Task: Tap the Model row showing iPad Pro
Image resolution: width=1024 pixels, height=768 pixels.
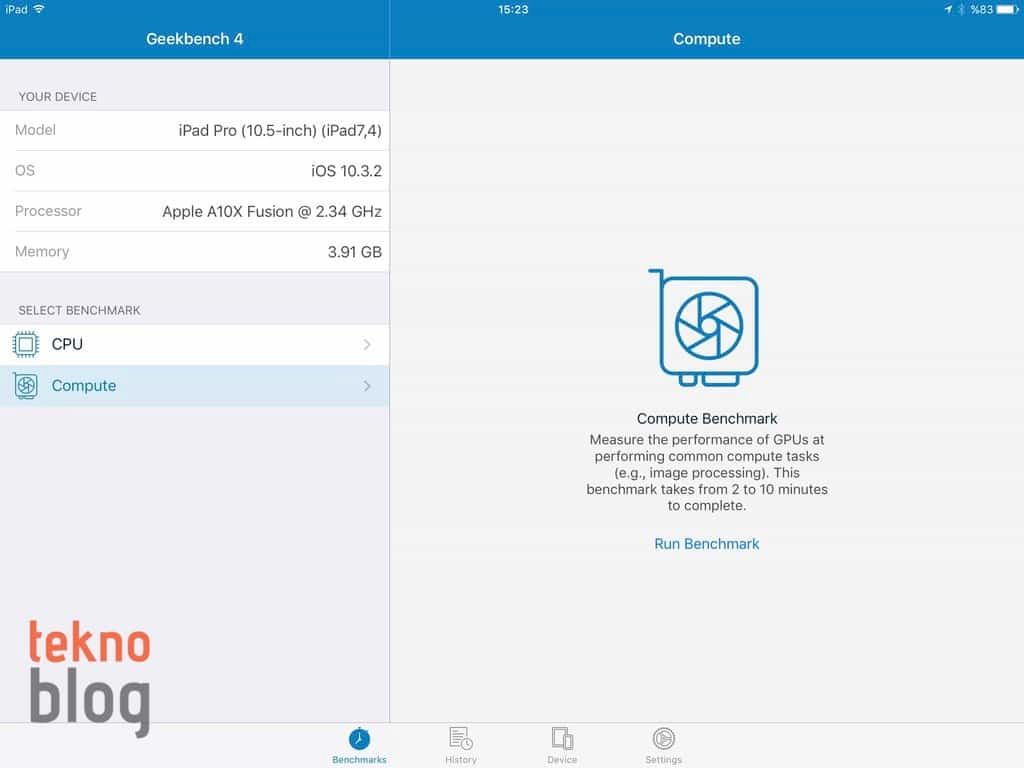Action: [195, 130]
